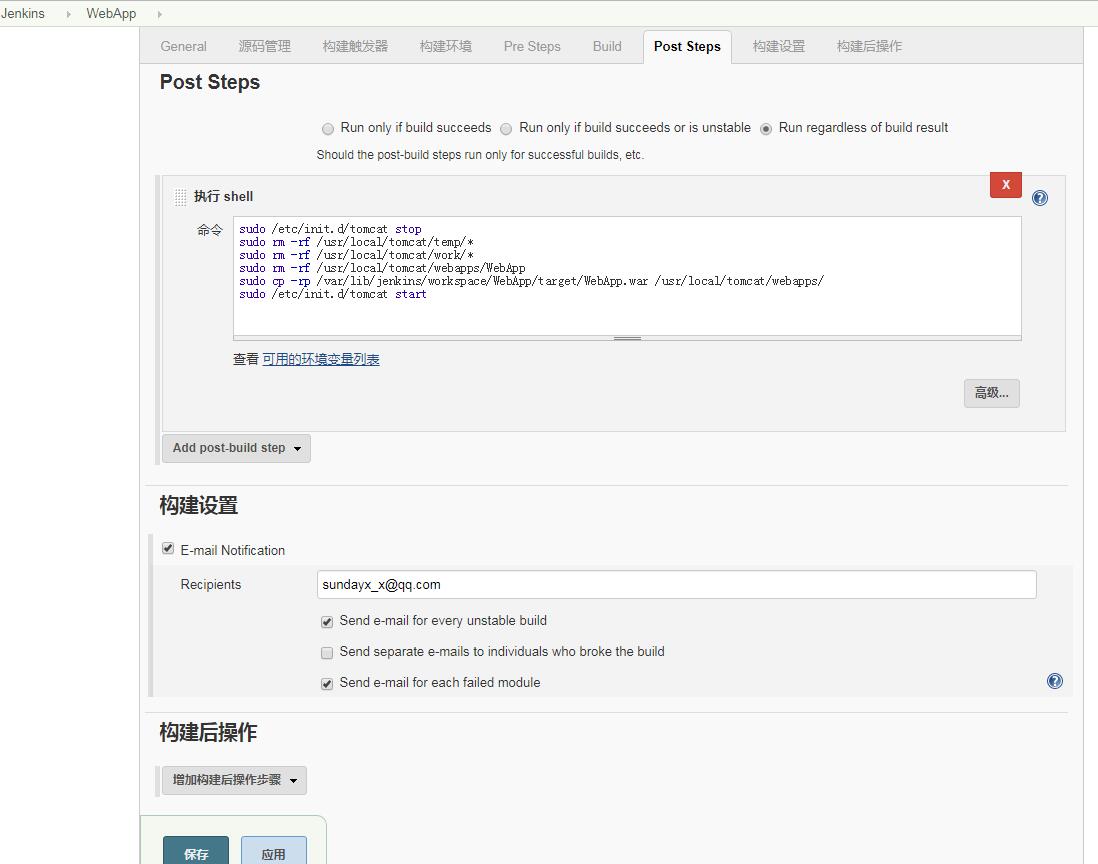Expand the 增加构建后操作步骤 dropdown
This screenshot has height=864, width=1098.
234,780
